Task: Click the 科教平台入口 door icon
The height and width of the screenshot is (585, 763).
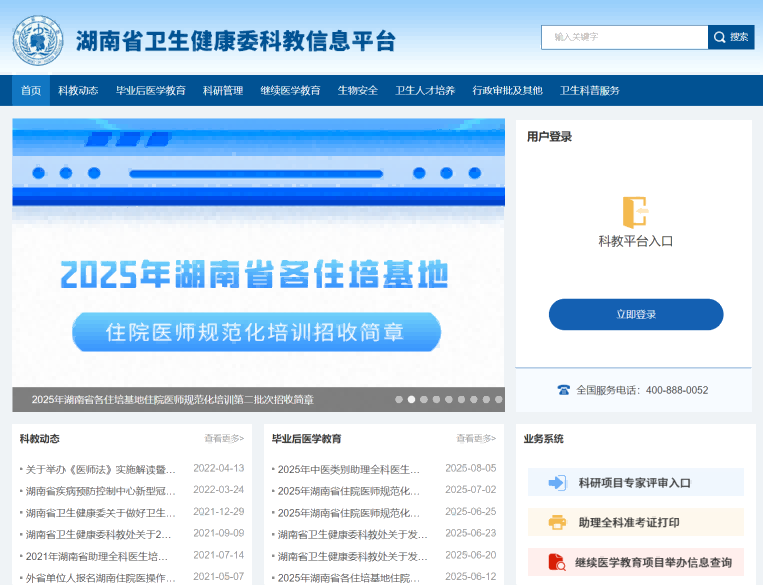Action: 635,211
